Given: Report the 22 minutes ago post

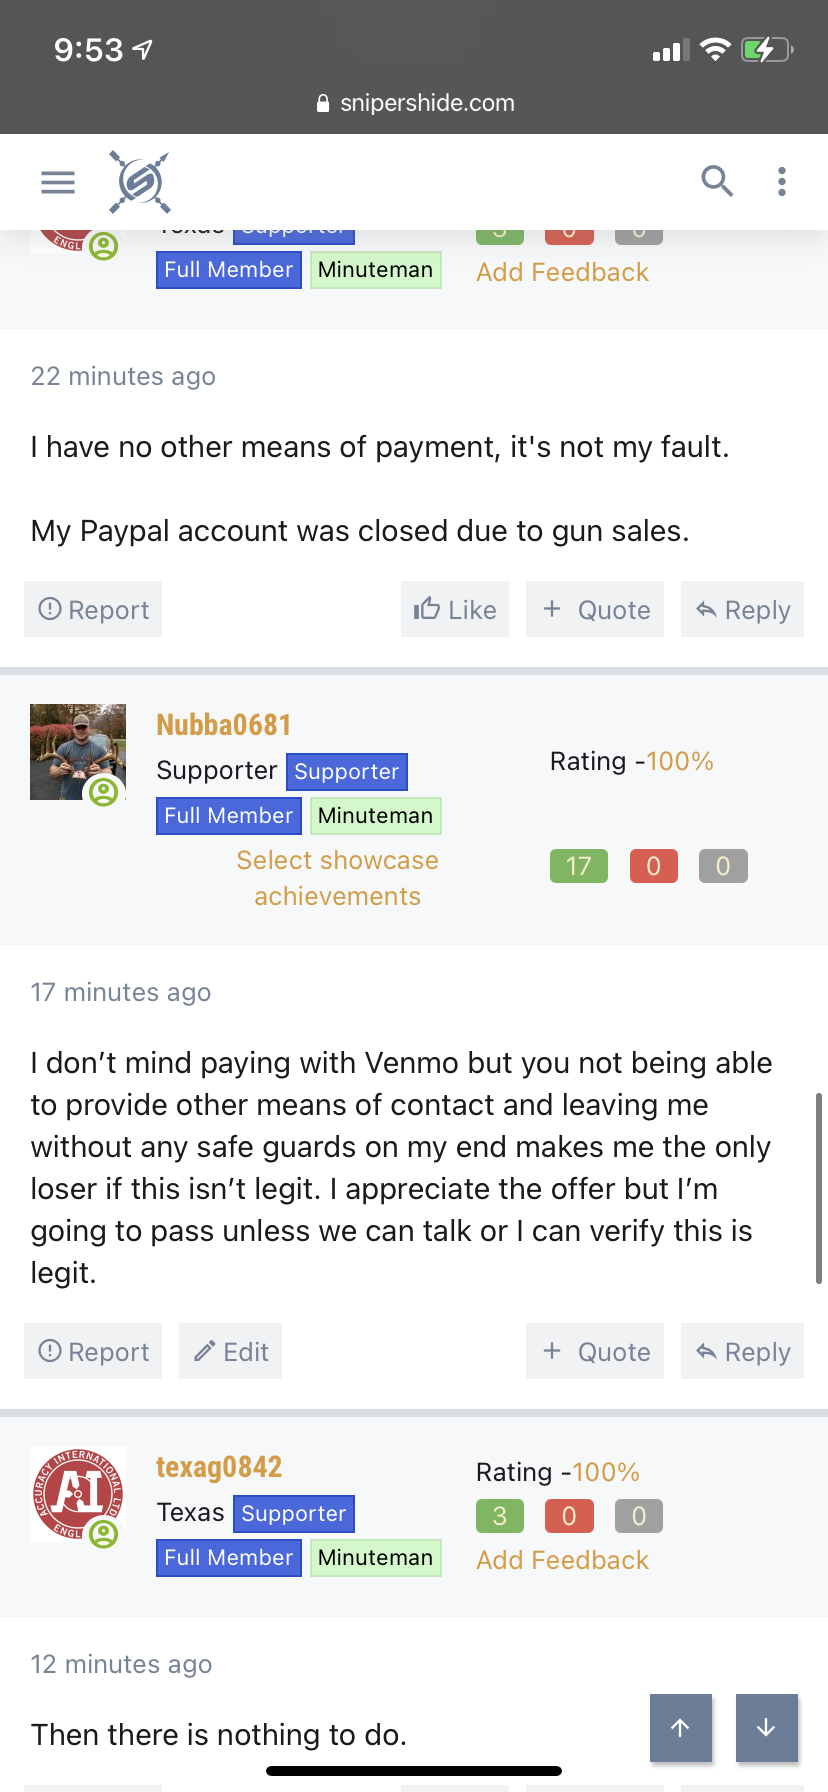Looking at the screenshot, I should tap(93, 609).
